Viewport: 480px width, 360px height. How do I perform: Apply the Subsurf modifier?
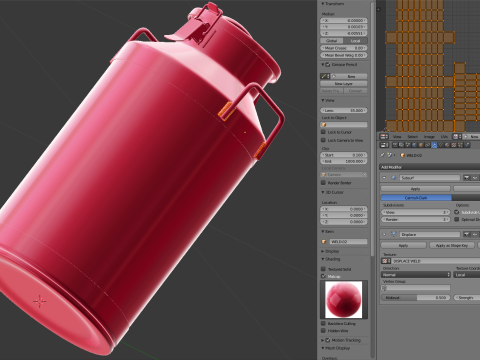pos(416,189)
